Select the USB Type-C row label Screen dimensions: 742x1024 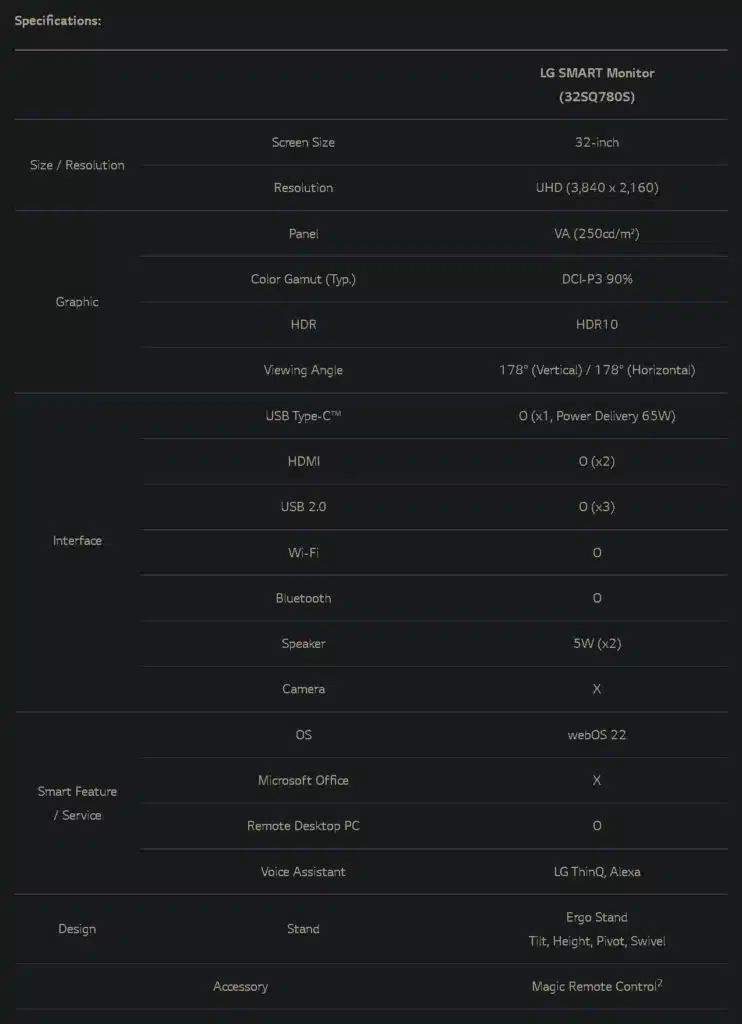pyautogui.click(x=303, y=416)
